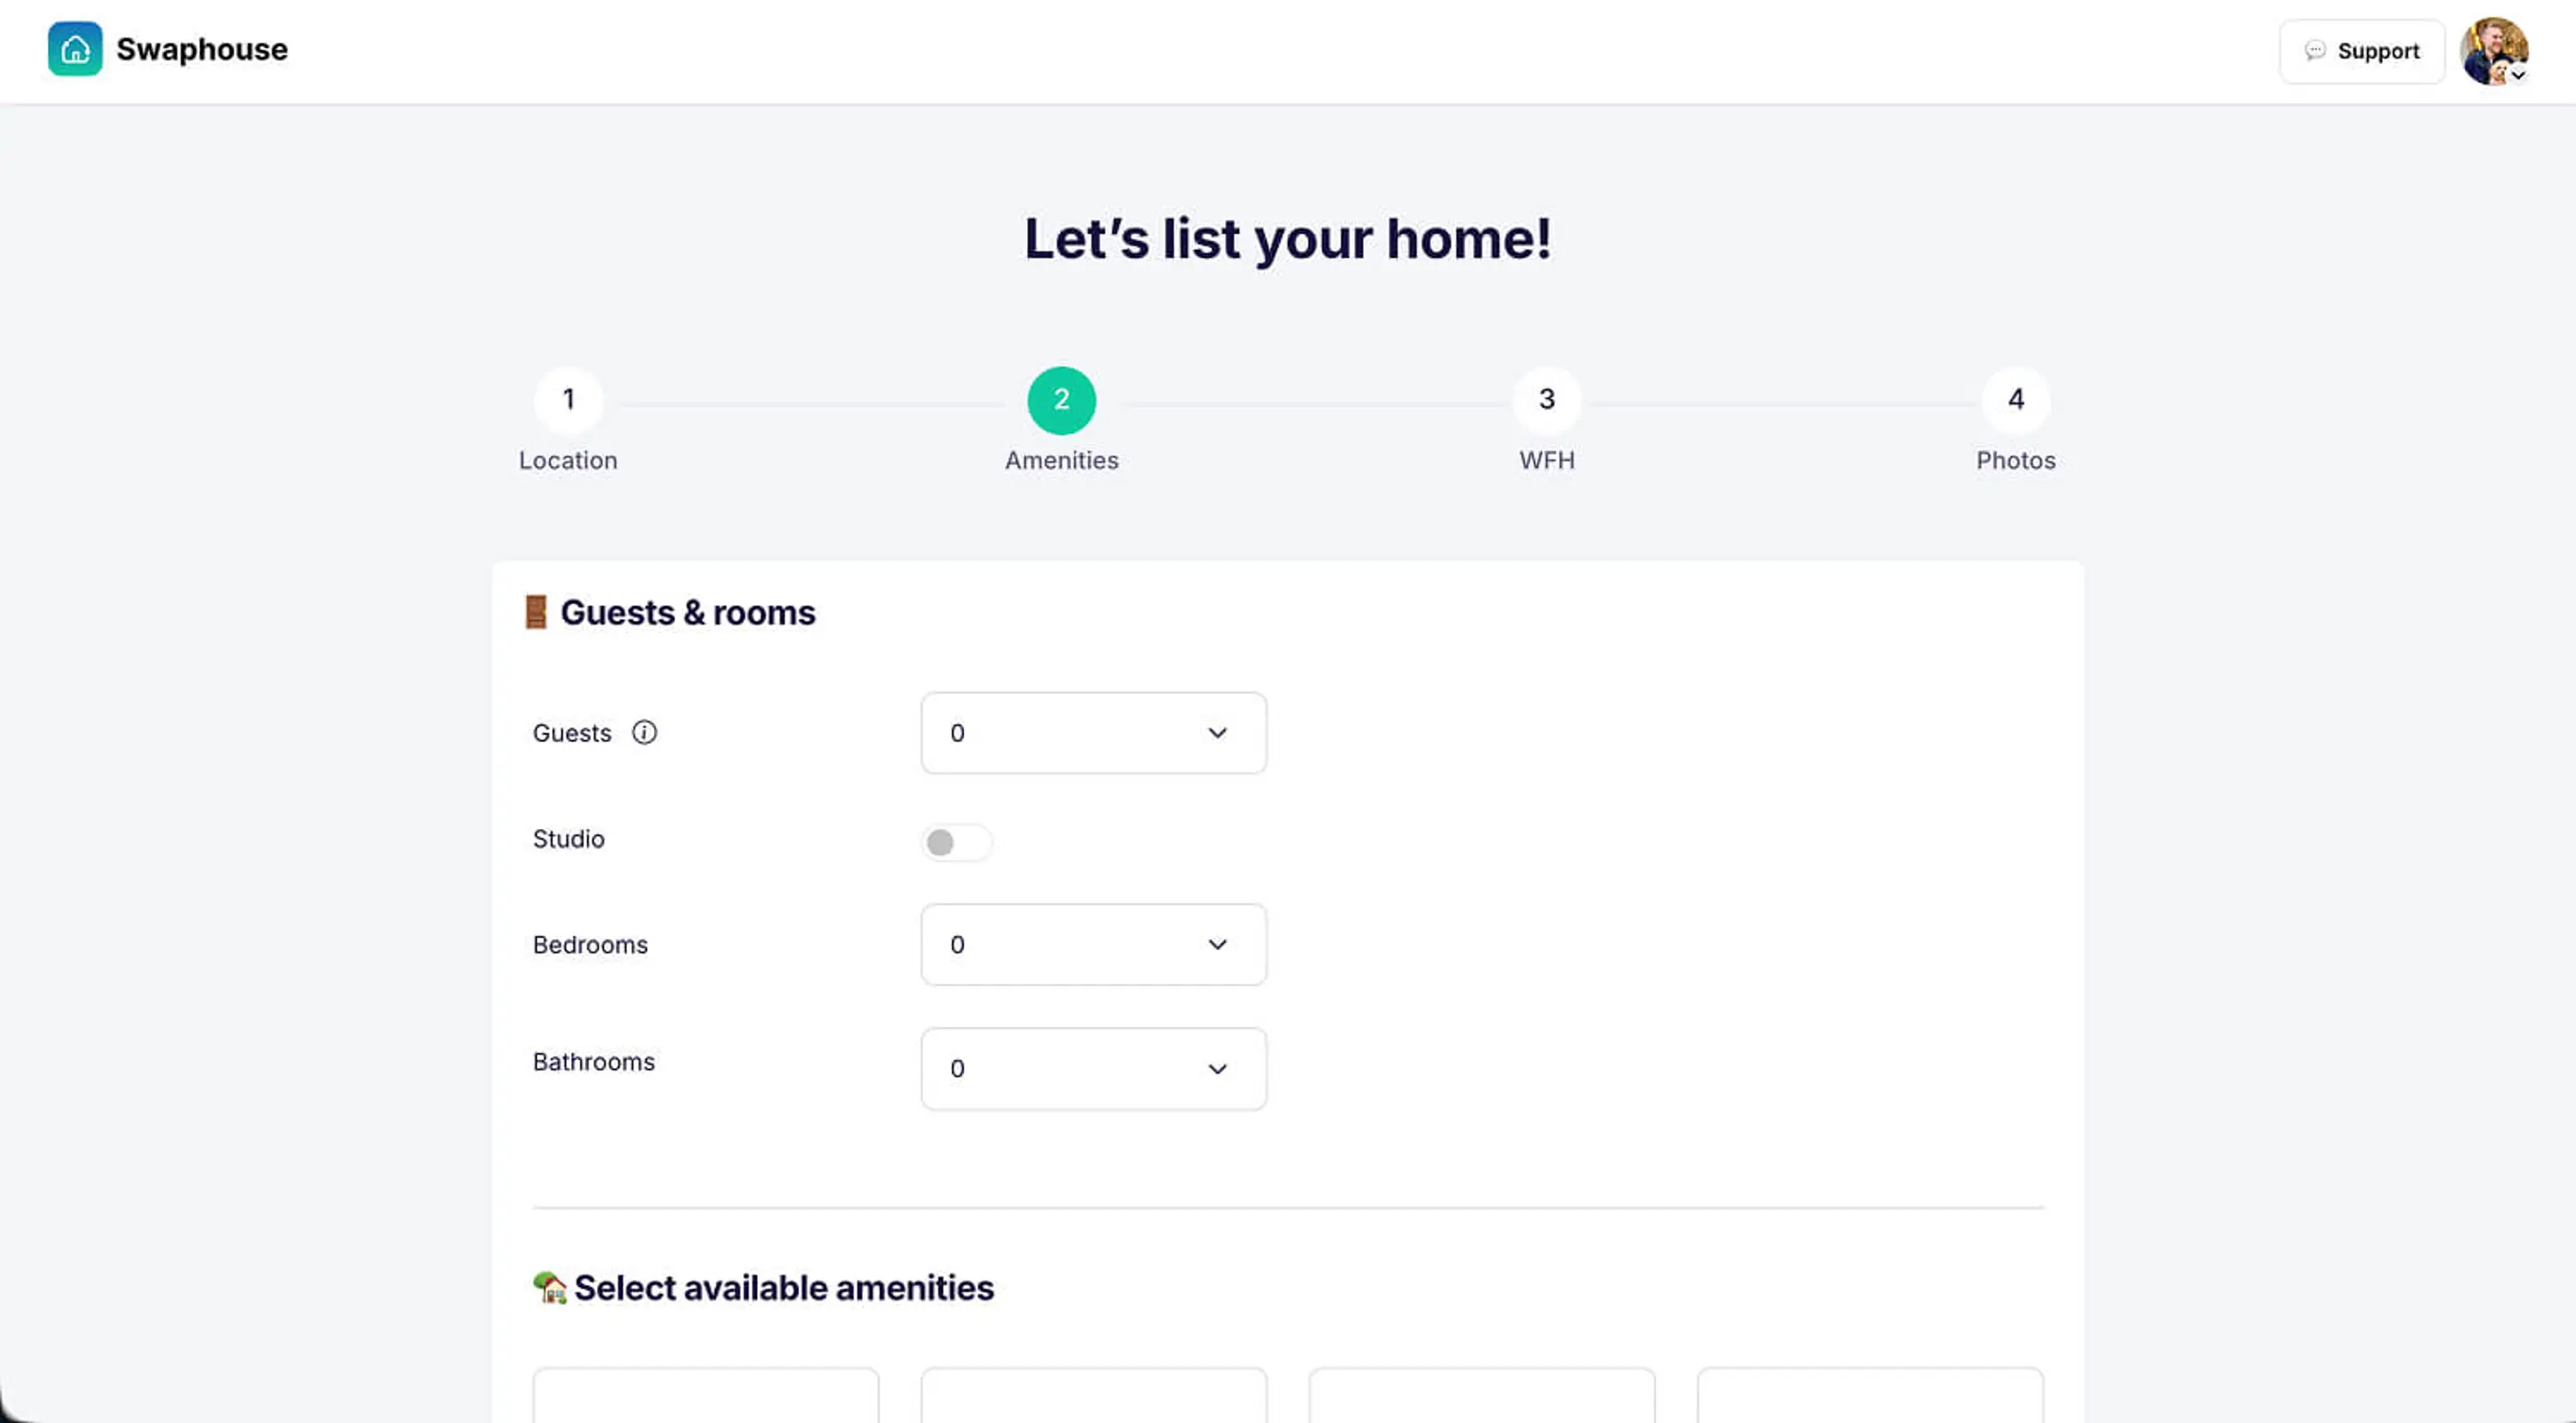2576x1423 pixels.
Task: Click the Guests info icon
Action: [x=644, y=733]
